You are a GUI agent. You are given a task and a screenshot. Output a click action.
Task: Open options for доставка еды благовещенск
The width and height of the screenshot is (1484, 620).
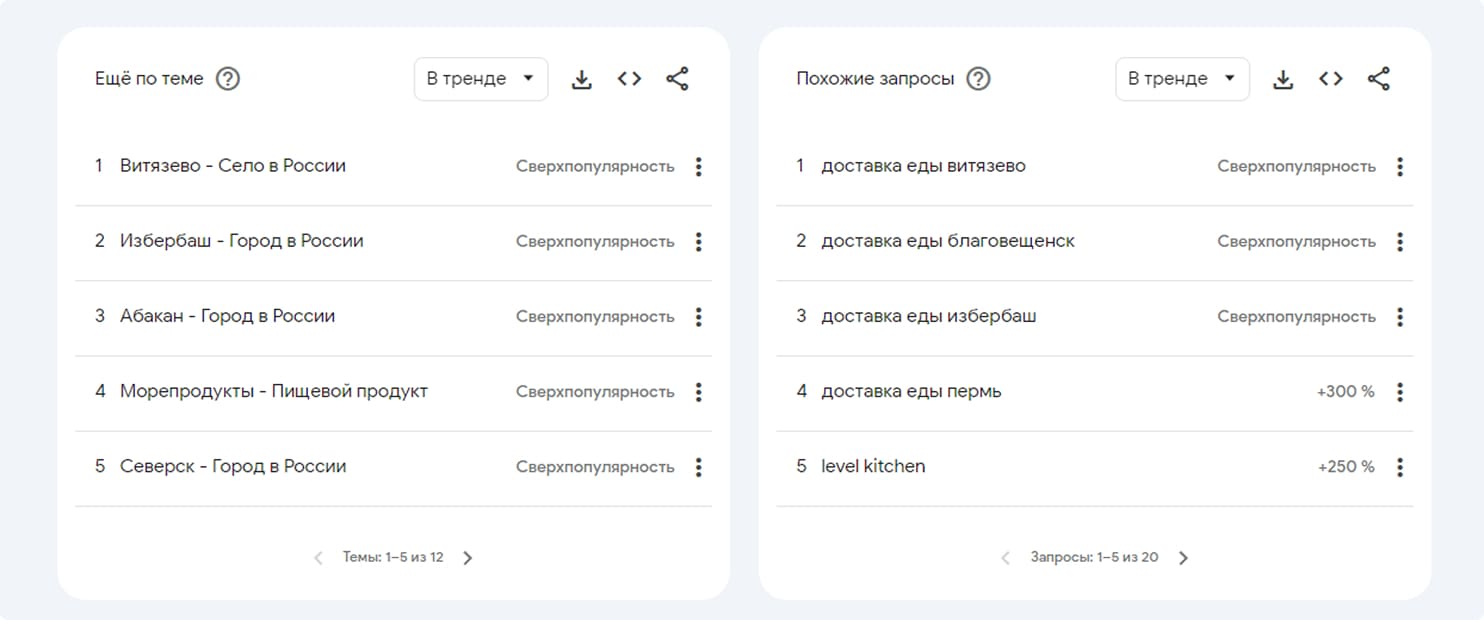pos(1400,242)
